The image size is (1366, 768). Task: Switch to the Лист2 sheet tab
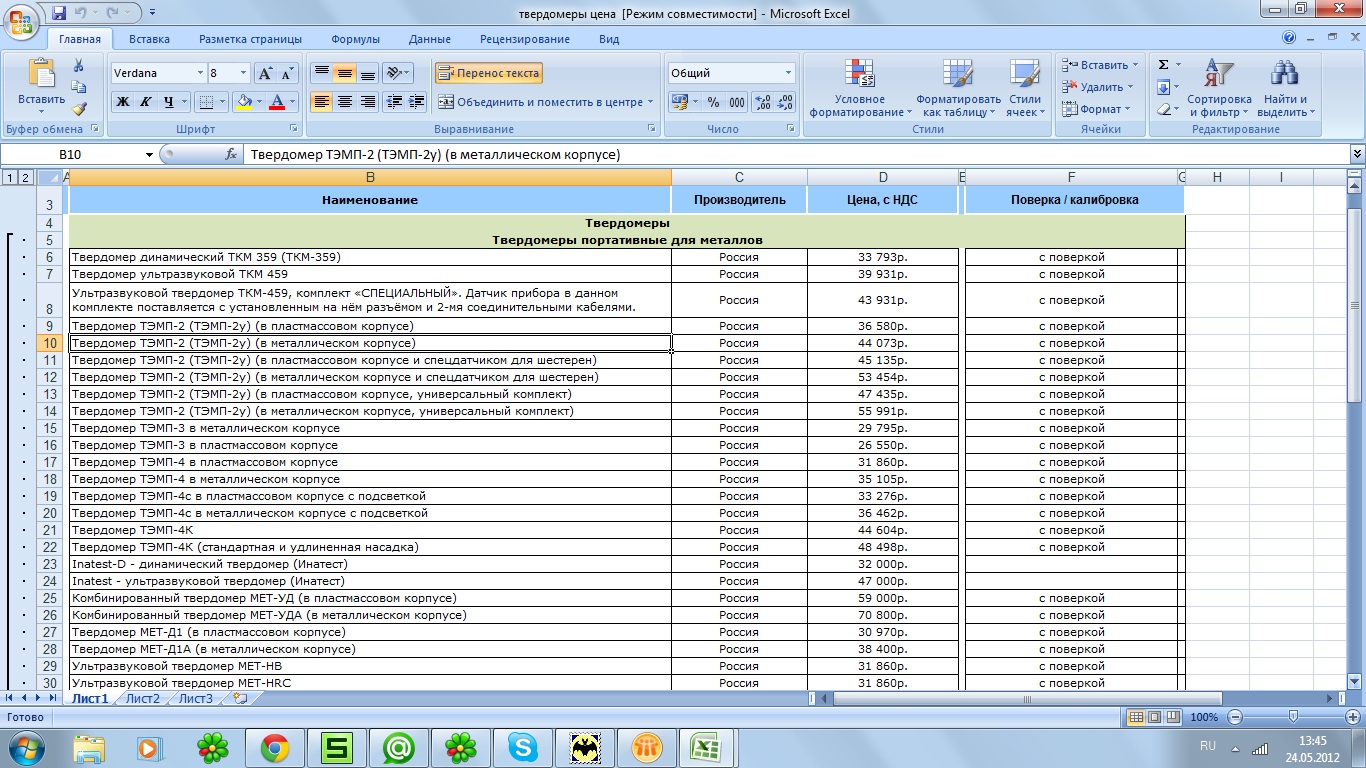143,698
